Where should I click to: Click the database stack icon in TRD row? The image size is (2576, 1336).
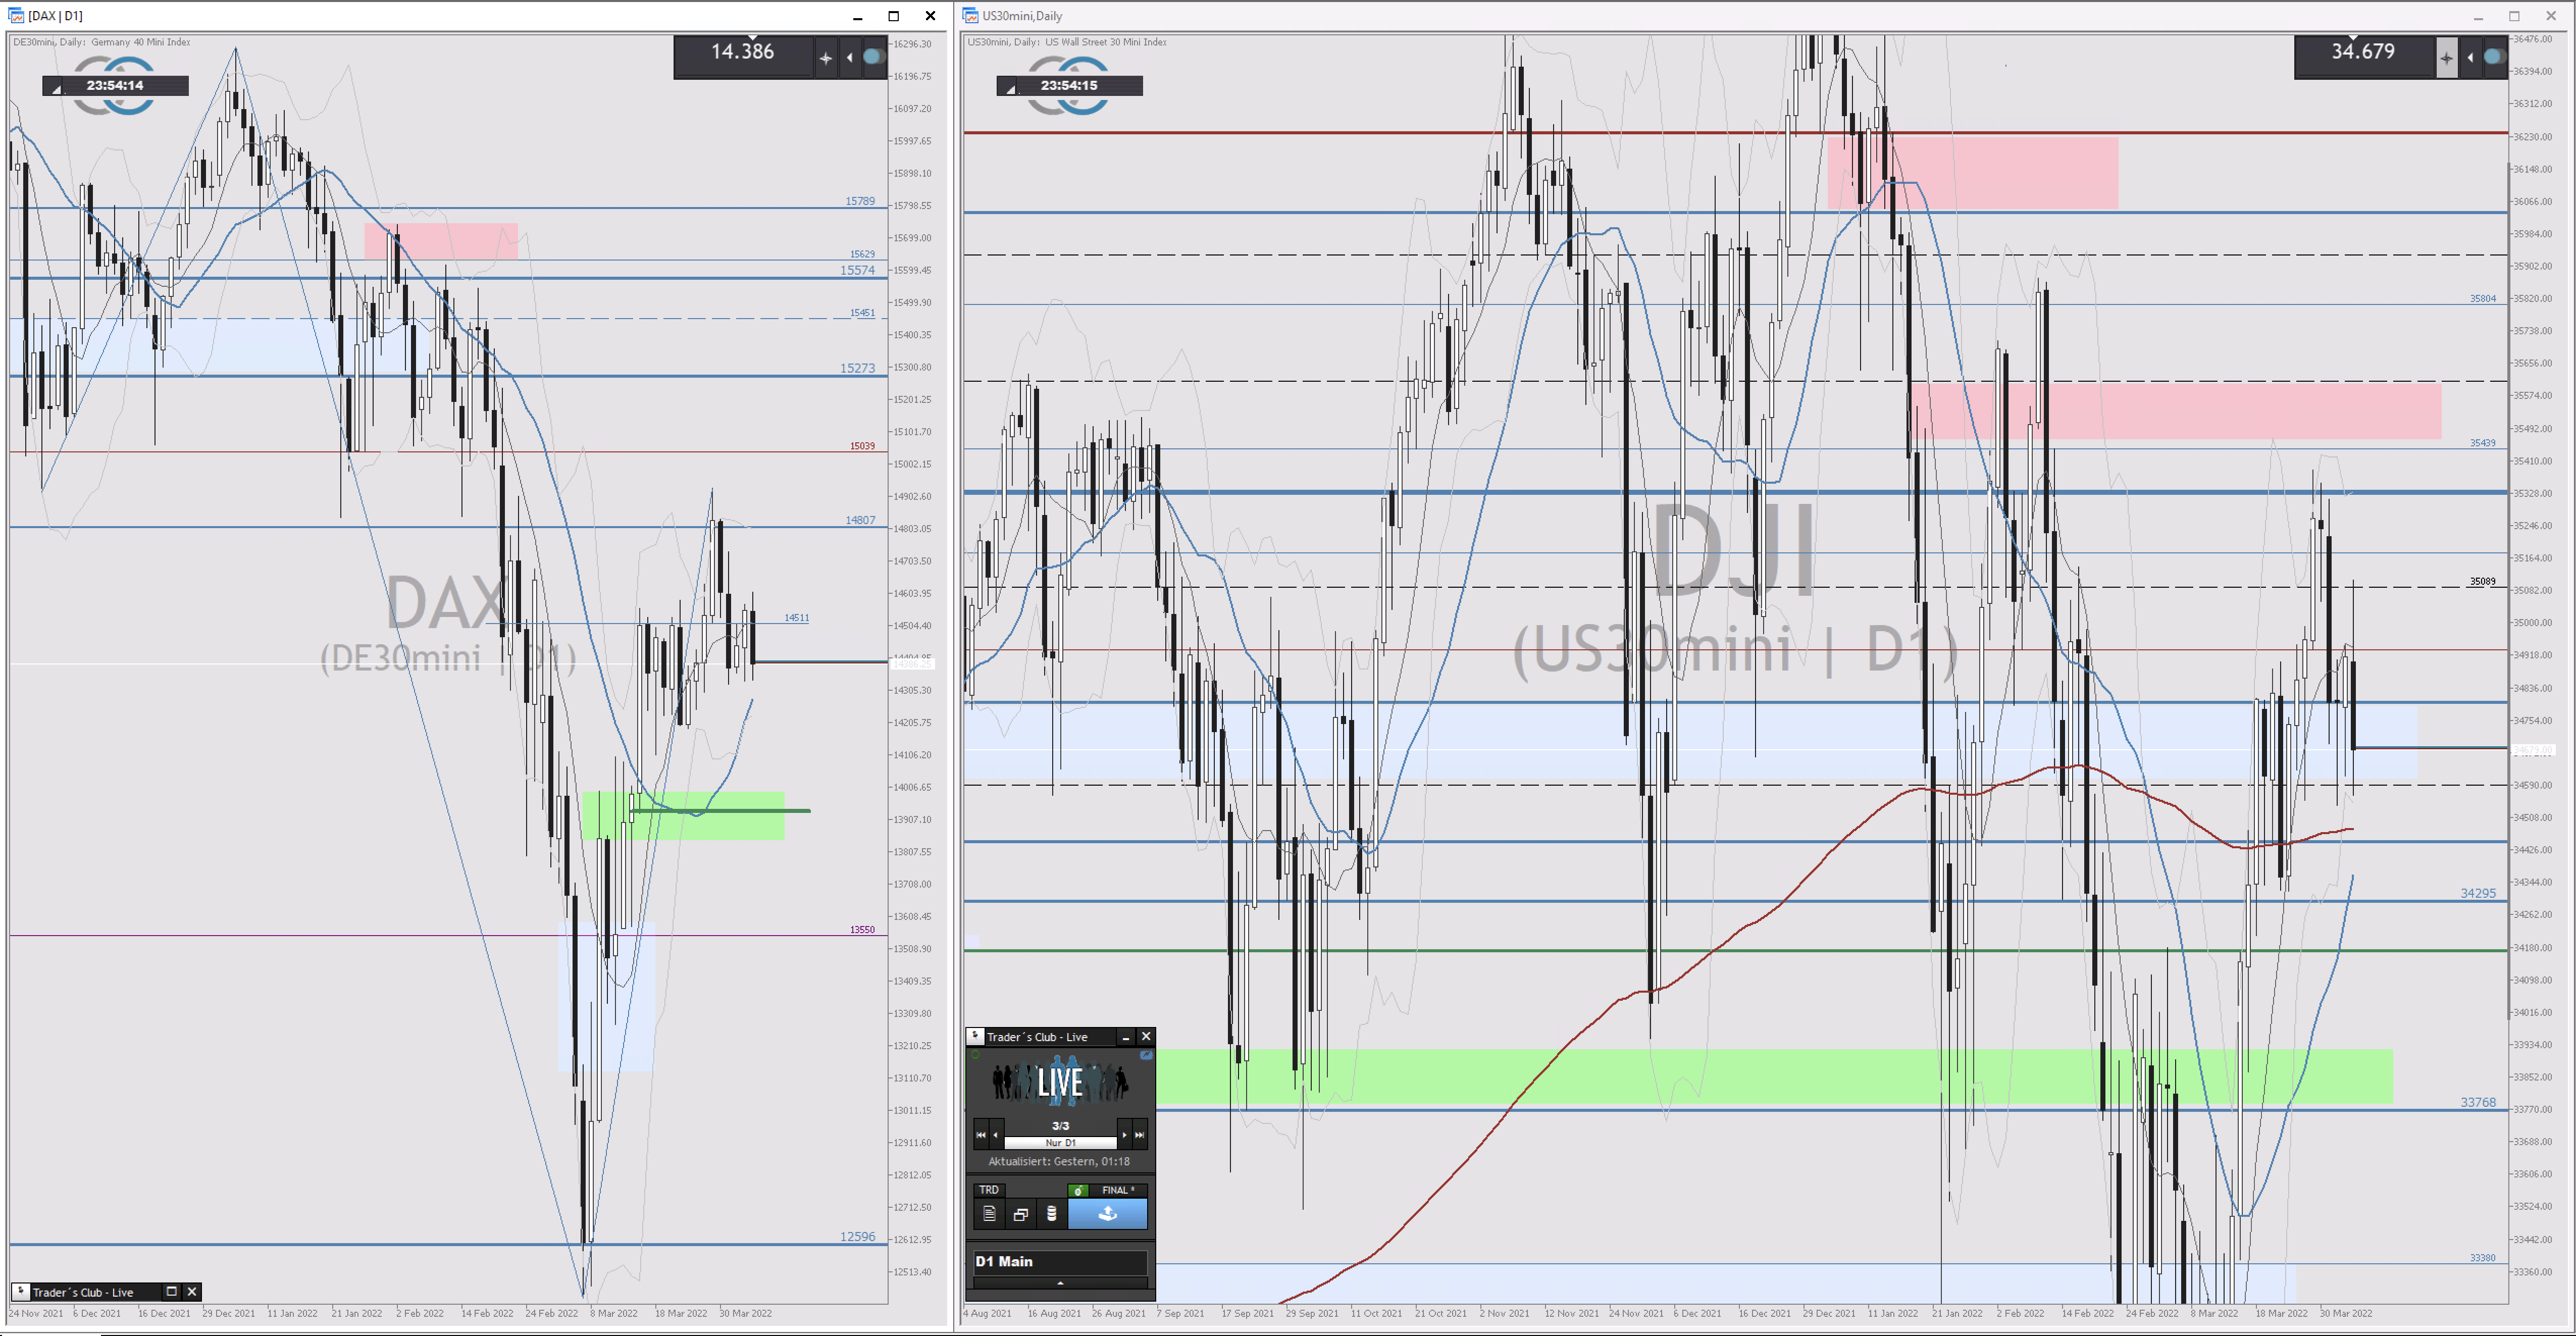click(1051, 1214)
